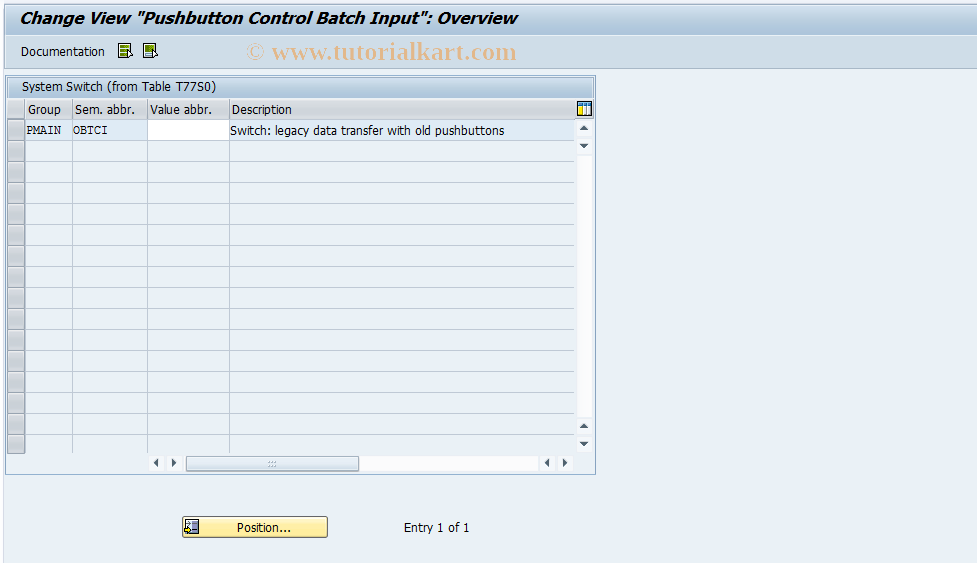
Task: Click the right scroll arrow beside the horizontal scrollbar thumb
Action: pyautogui.click(x=174, y=463)
